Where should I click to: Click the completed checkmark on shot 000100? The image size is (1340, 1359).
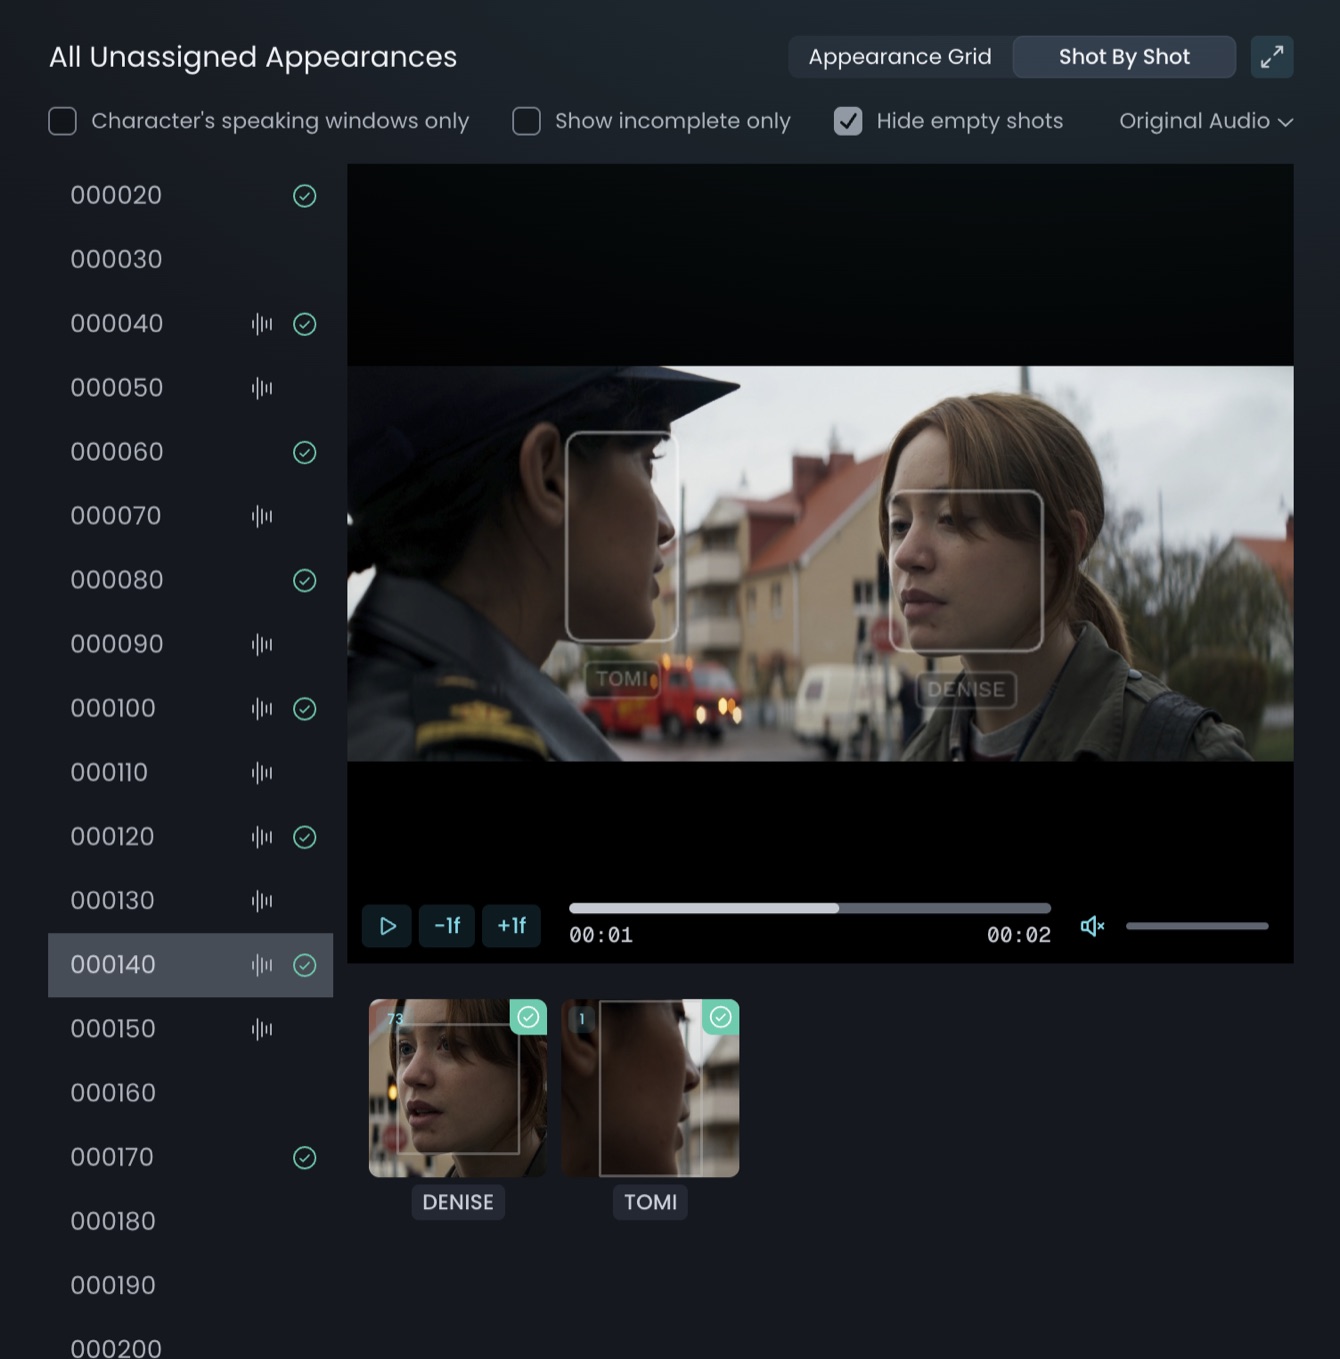pyautogui.click(x=305, y=709)
